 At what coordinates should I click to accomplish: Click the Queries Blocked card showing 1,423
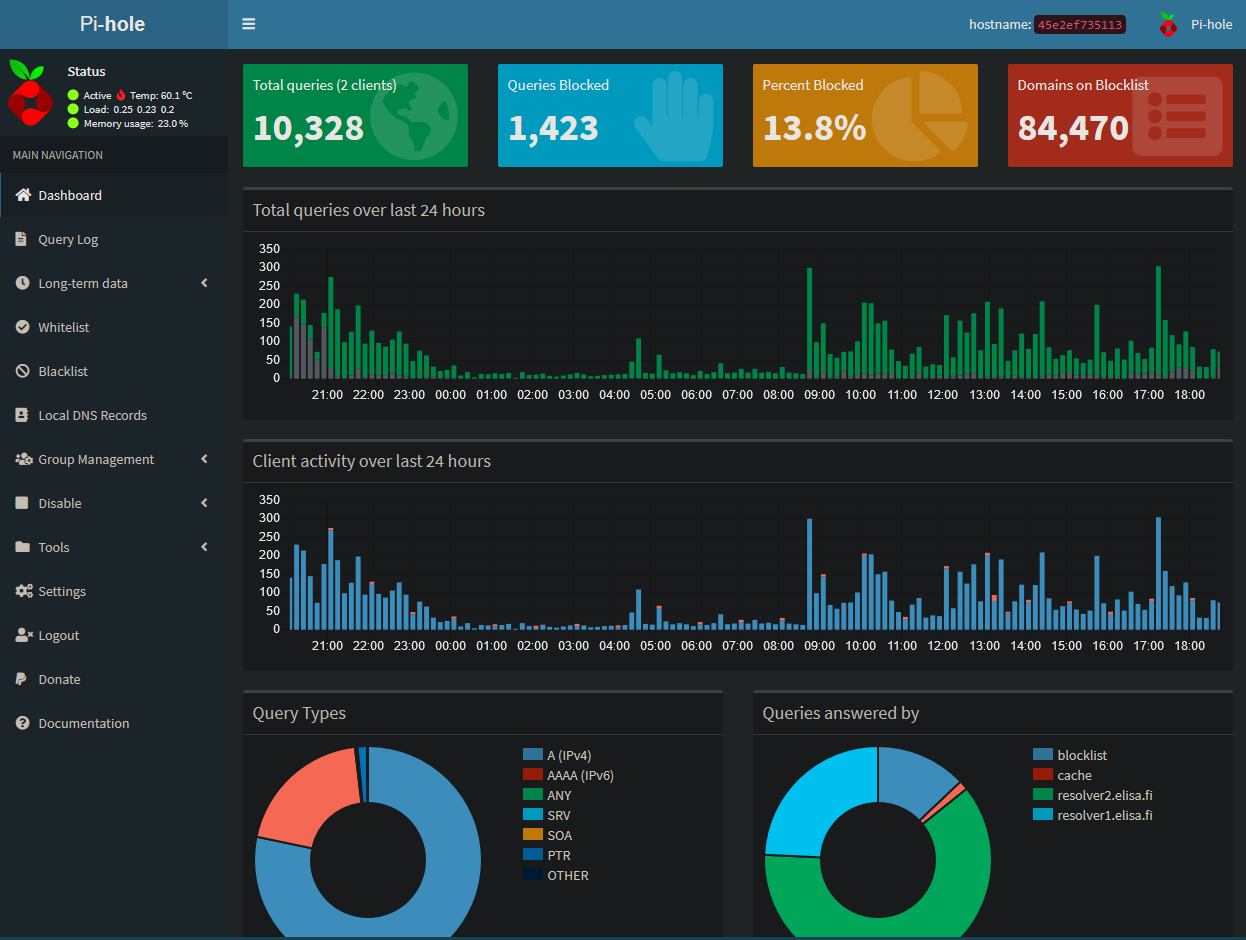tap(610, 115)
